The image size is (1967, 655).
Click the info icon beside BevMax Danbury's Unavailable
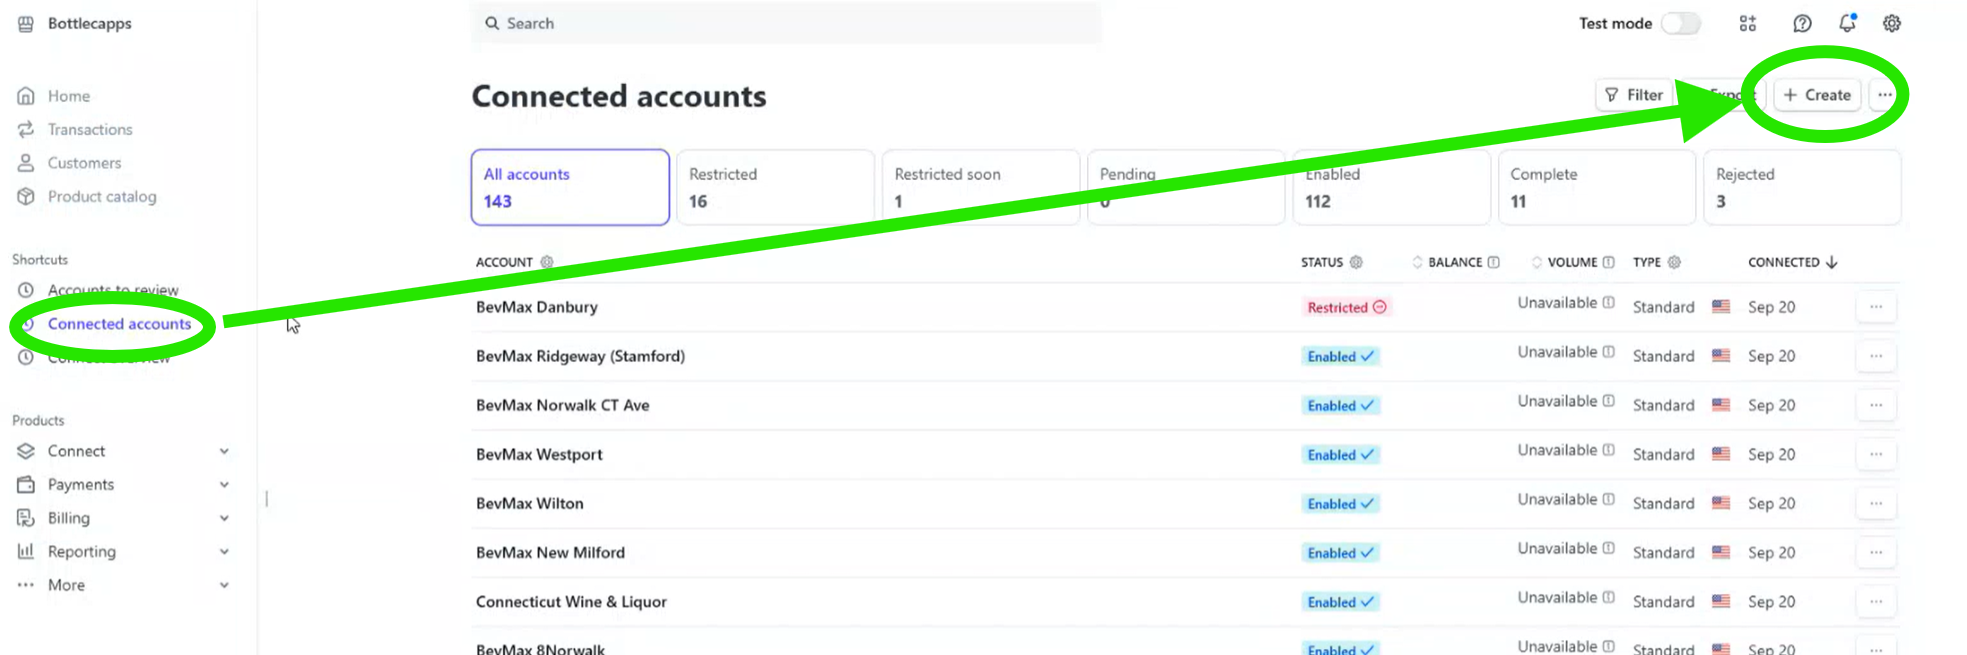pos(1608,302)
